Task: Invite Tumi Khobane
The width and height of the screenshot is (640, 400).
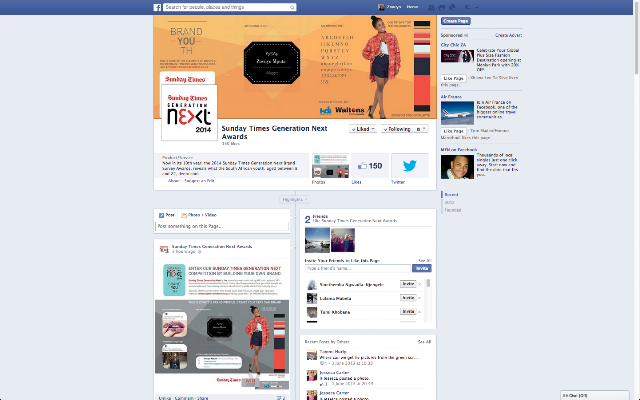Action: click(408, 312)
